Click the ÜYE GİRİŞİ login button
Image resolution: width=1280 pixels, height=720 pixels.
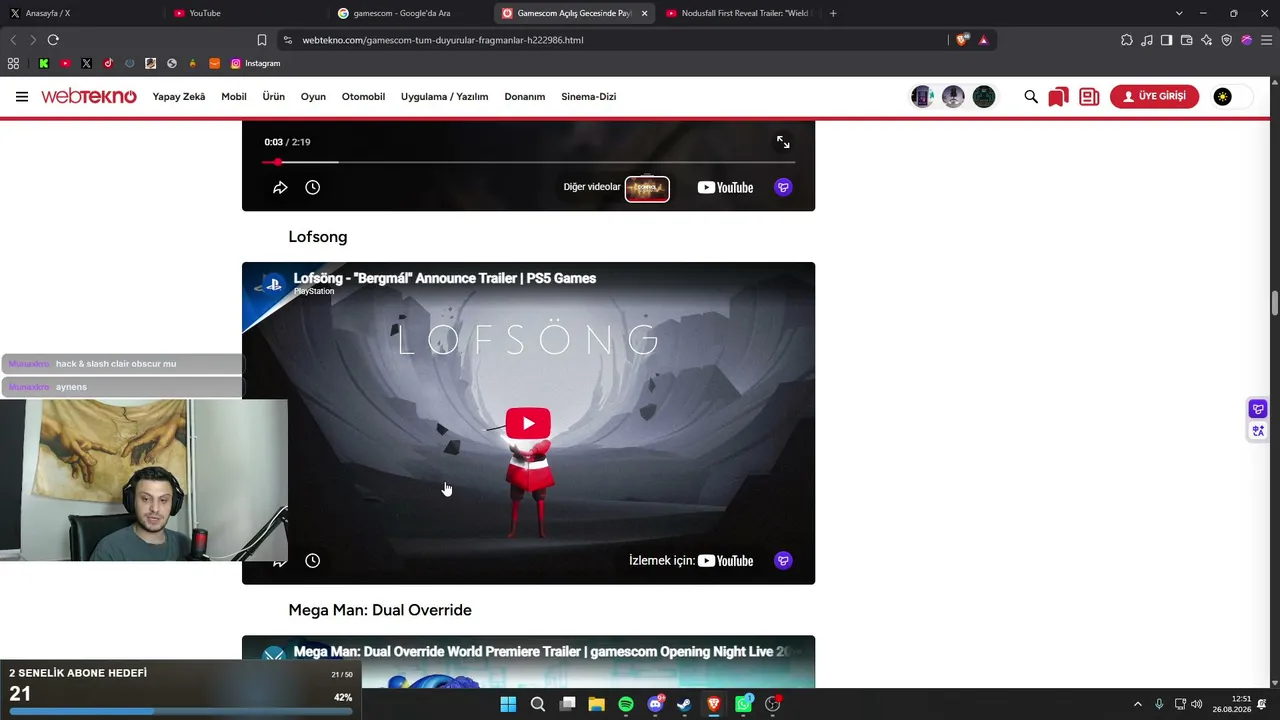[1154, 96]
